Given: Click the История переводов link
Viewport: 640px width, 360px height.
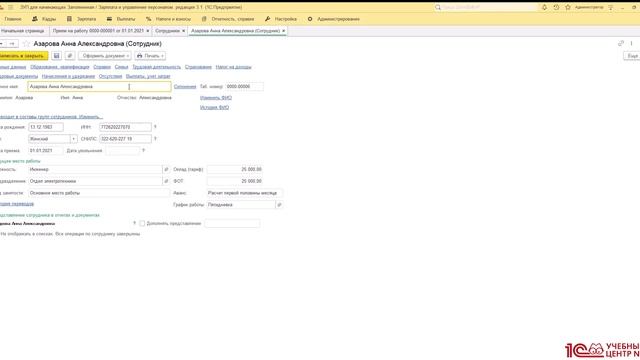Looking at the screenshot, I should click(x=17, y=204).
